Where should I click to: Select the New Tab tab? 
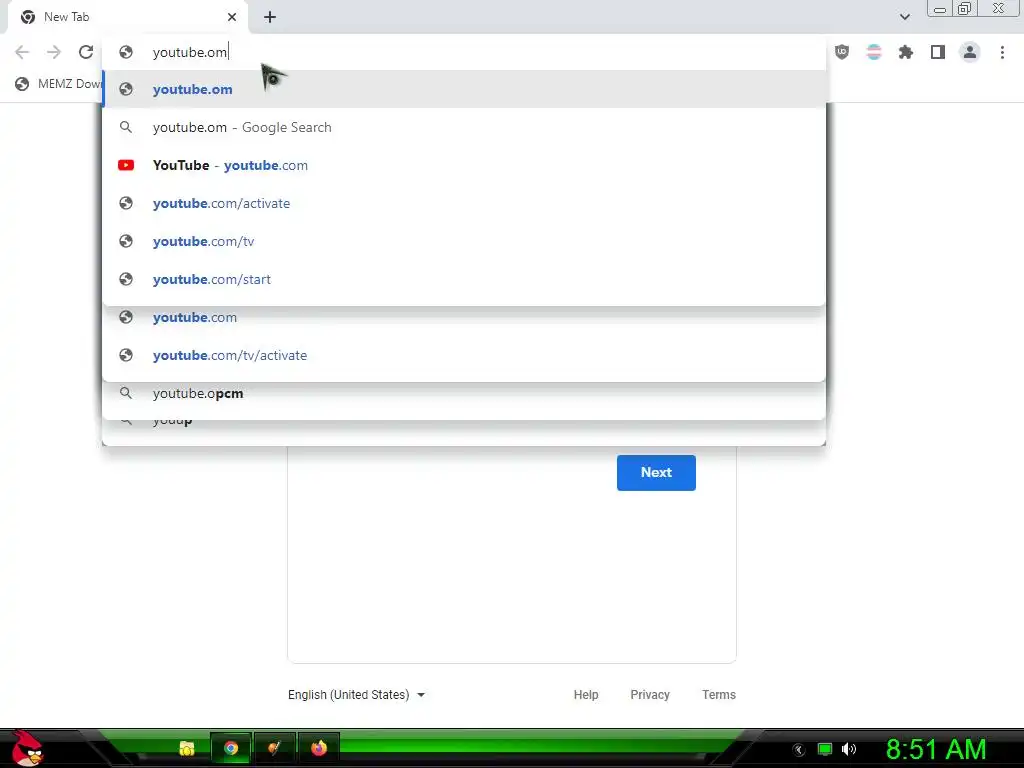pos(128,17)
